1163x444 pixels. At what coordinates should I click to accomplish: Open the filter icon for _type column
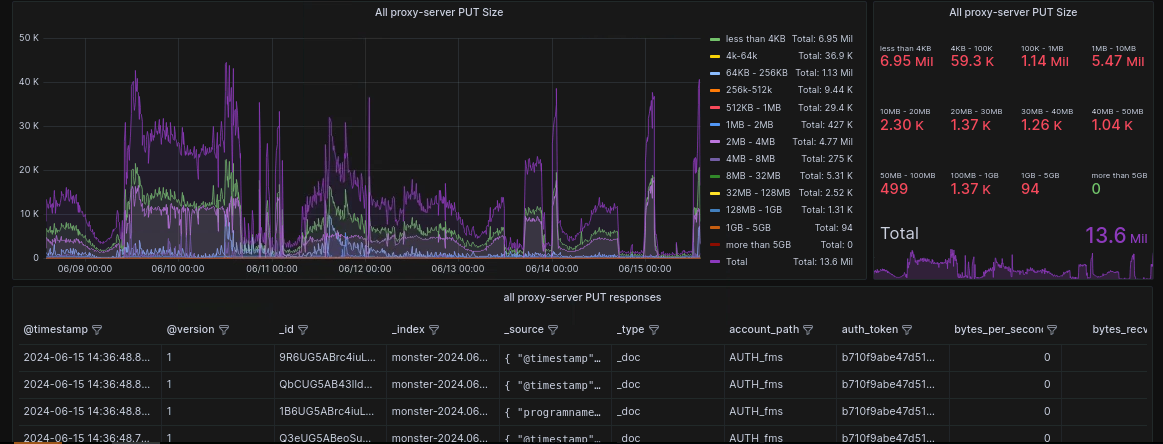coord(654,329)
